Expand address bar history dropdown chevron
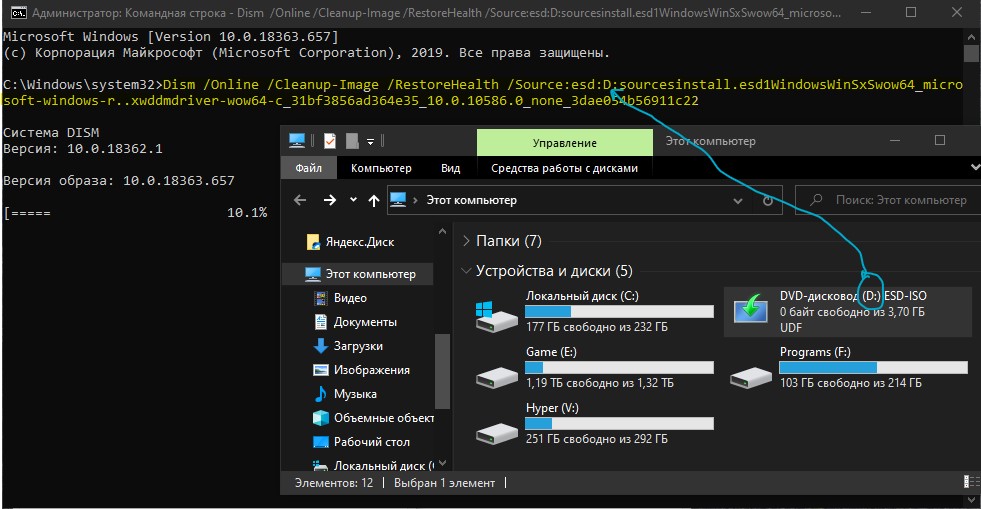 click(x=738, y=201)
